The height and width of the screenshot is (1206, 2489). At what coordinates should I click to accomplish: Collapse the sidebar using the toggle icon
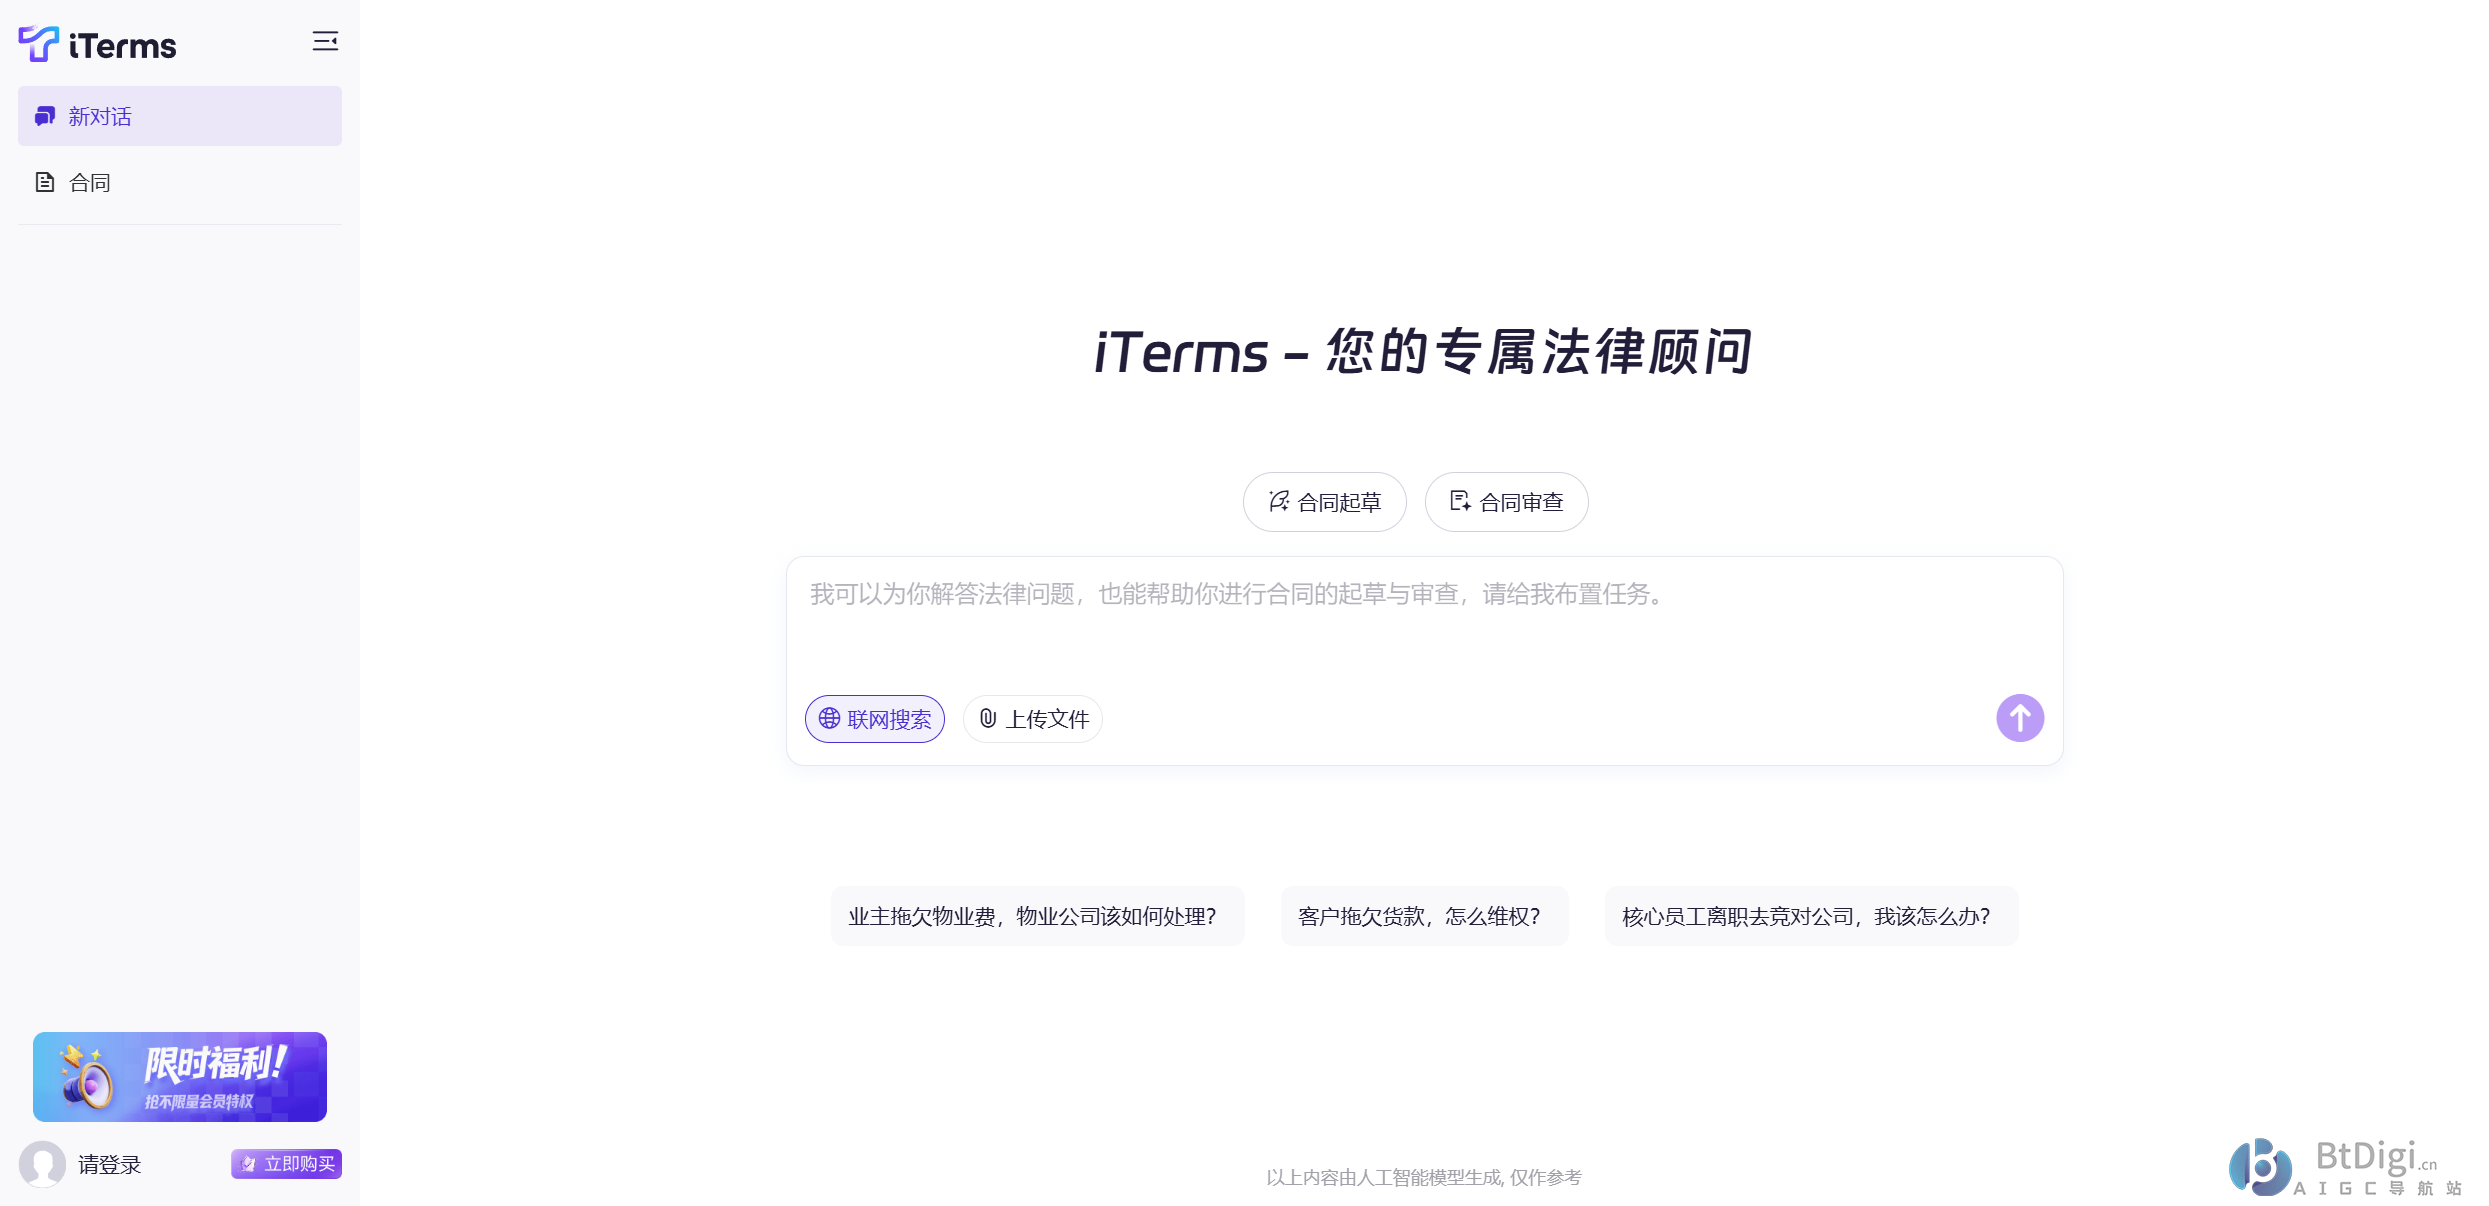pos(326,41)
